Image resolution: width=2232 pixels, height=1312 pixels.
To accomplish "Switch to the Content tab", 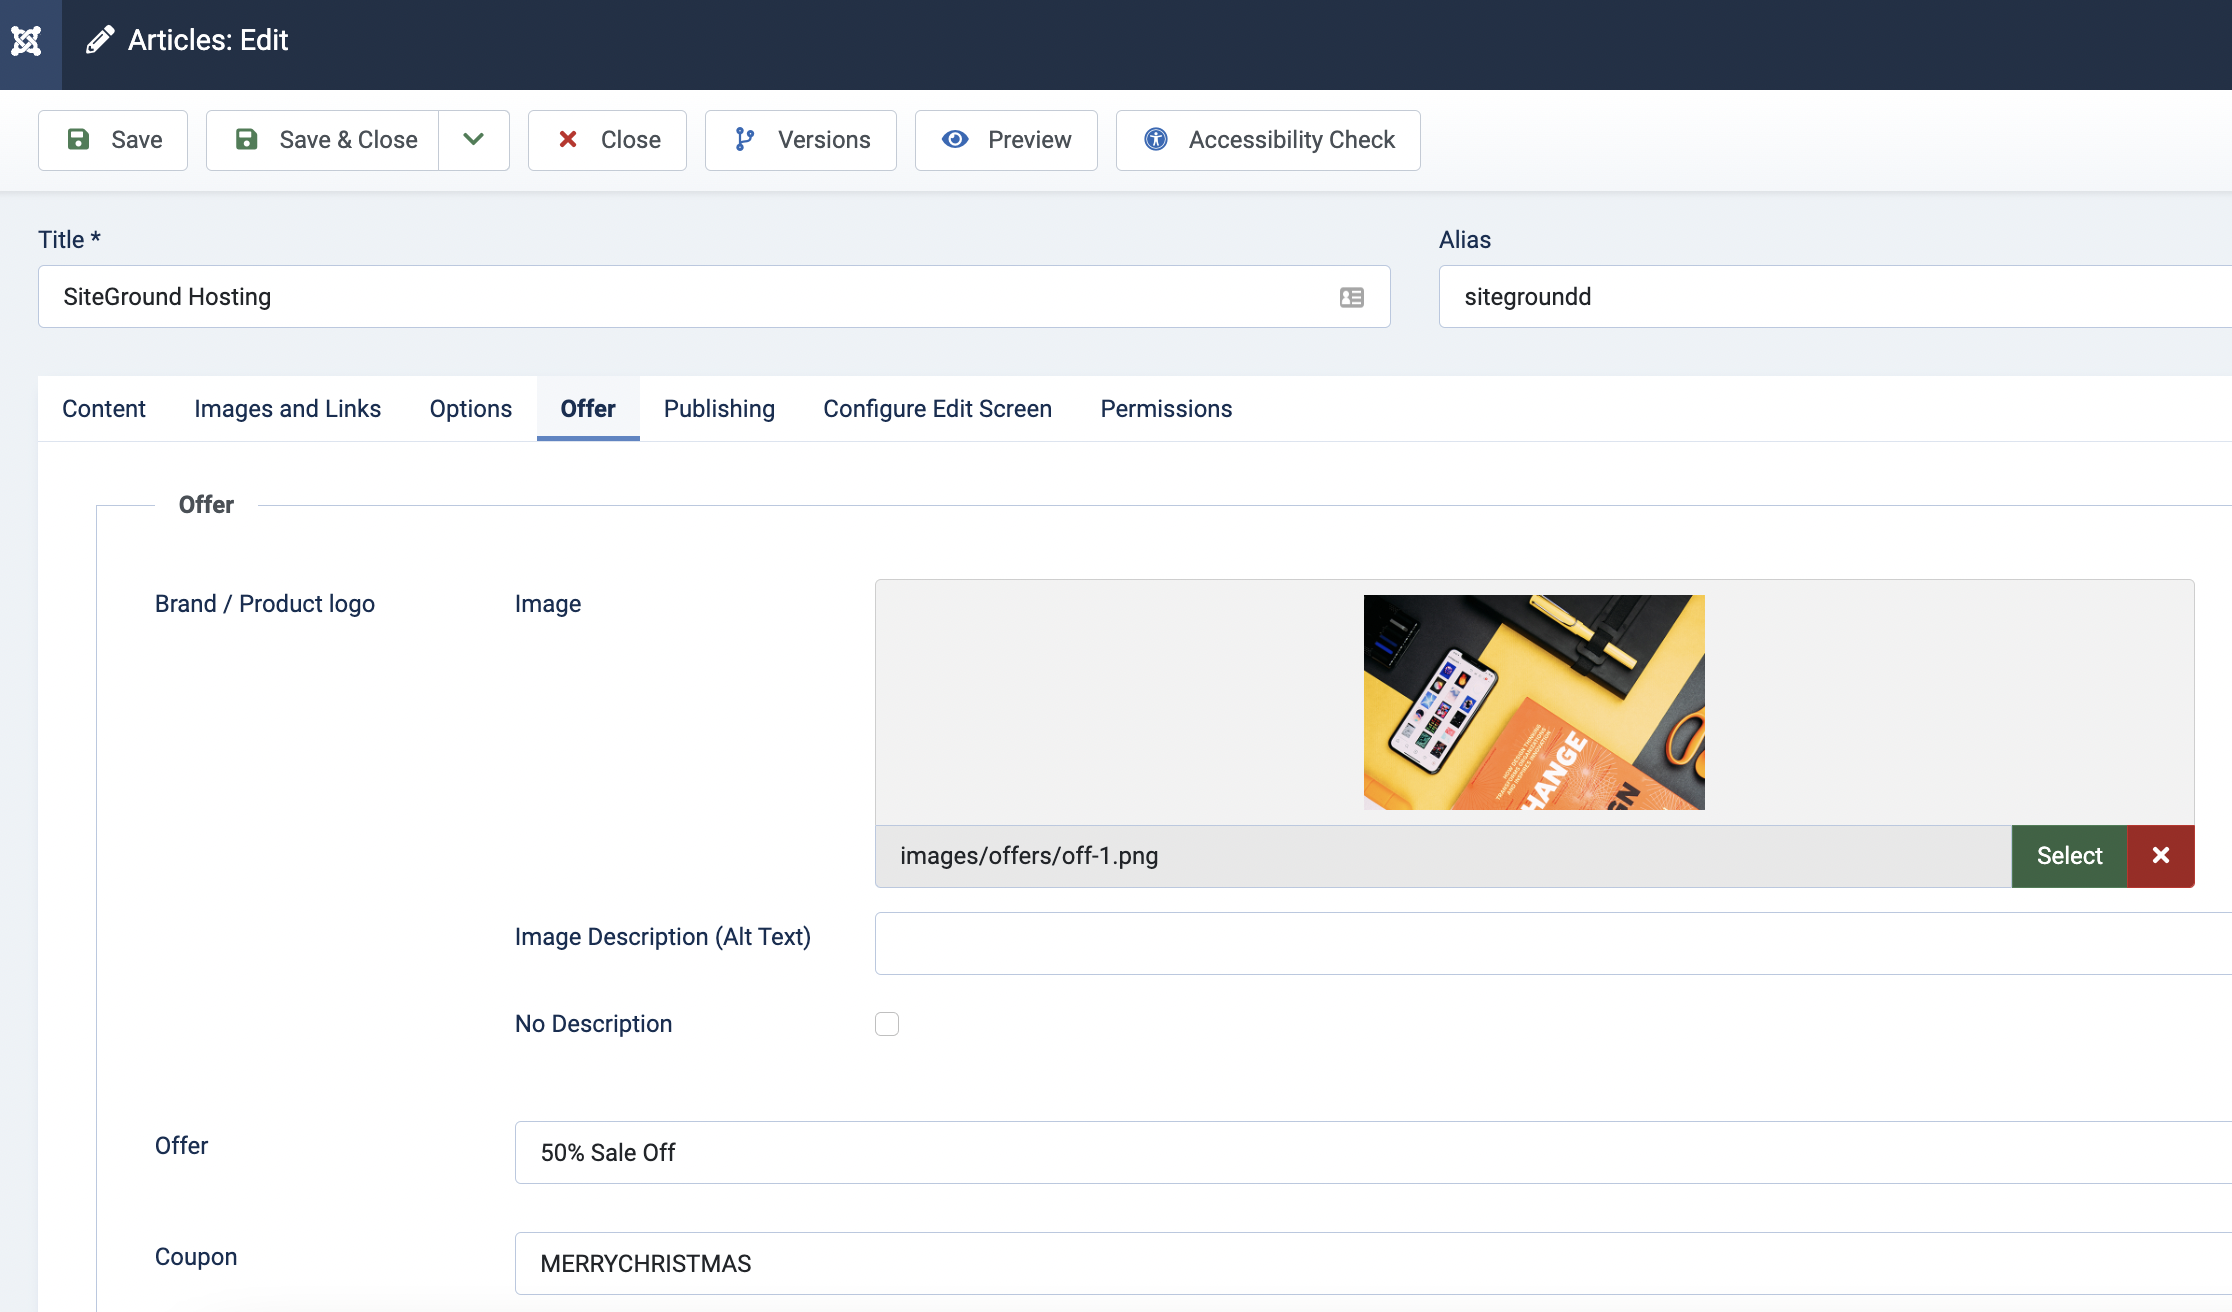I will click(104, 409).
